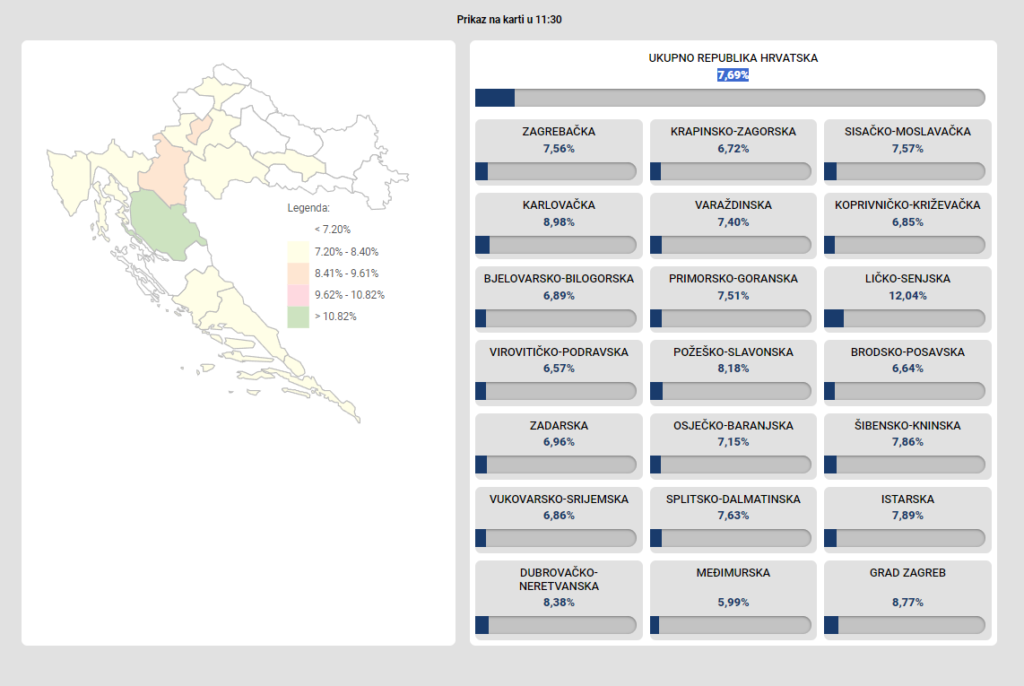The image size is (1024, 686).
Task: Click the highlighted 7,69% total percentage
Action: 733,75
